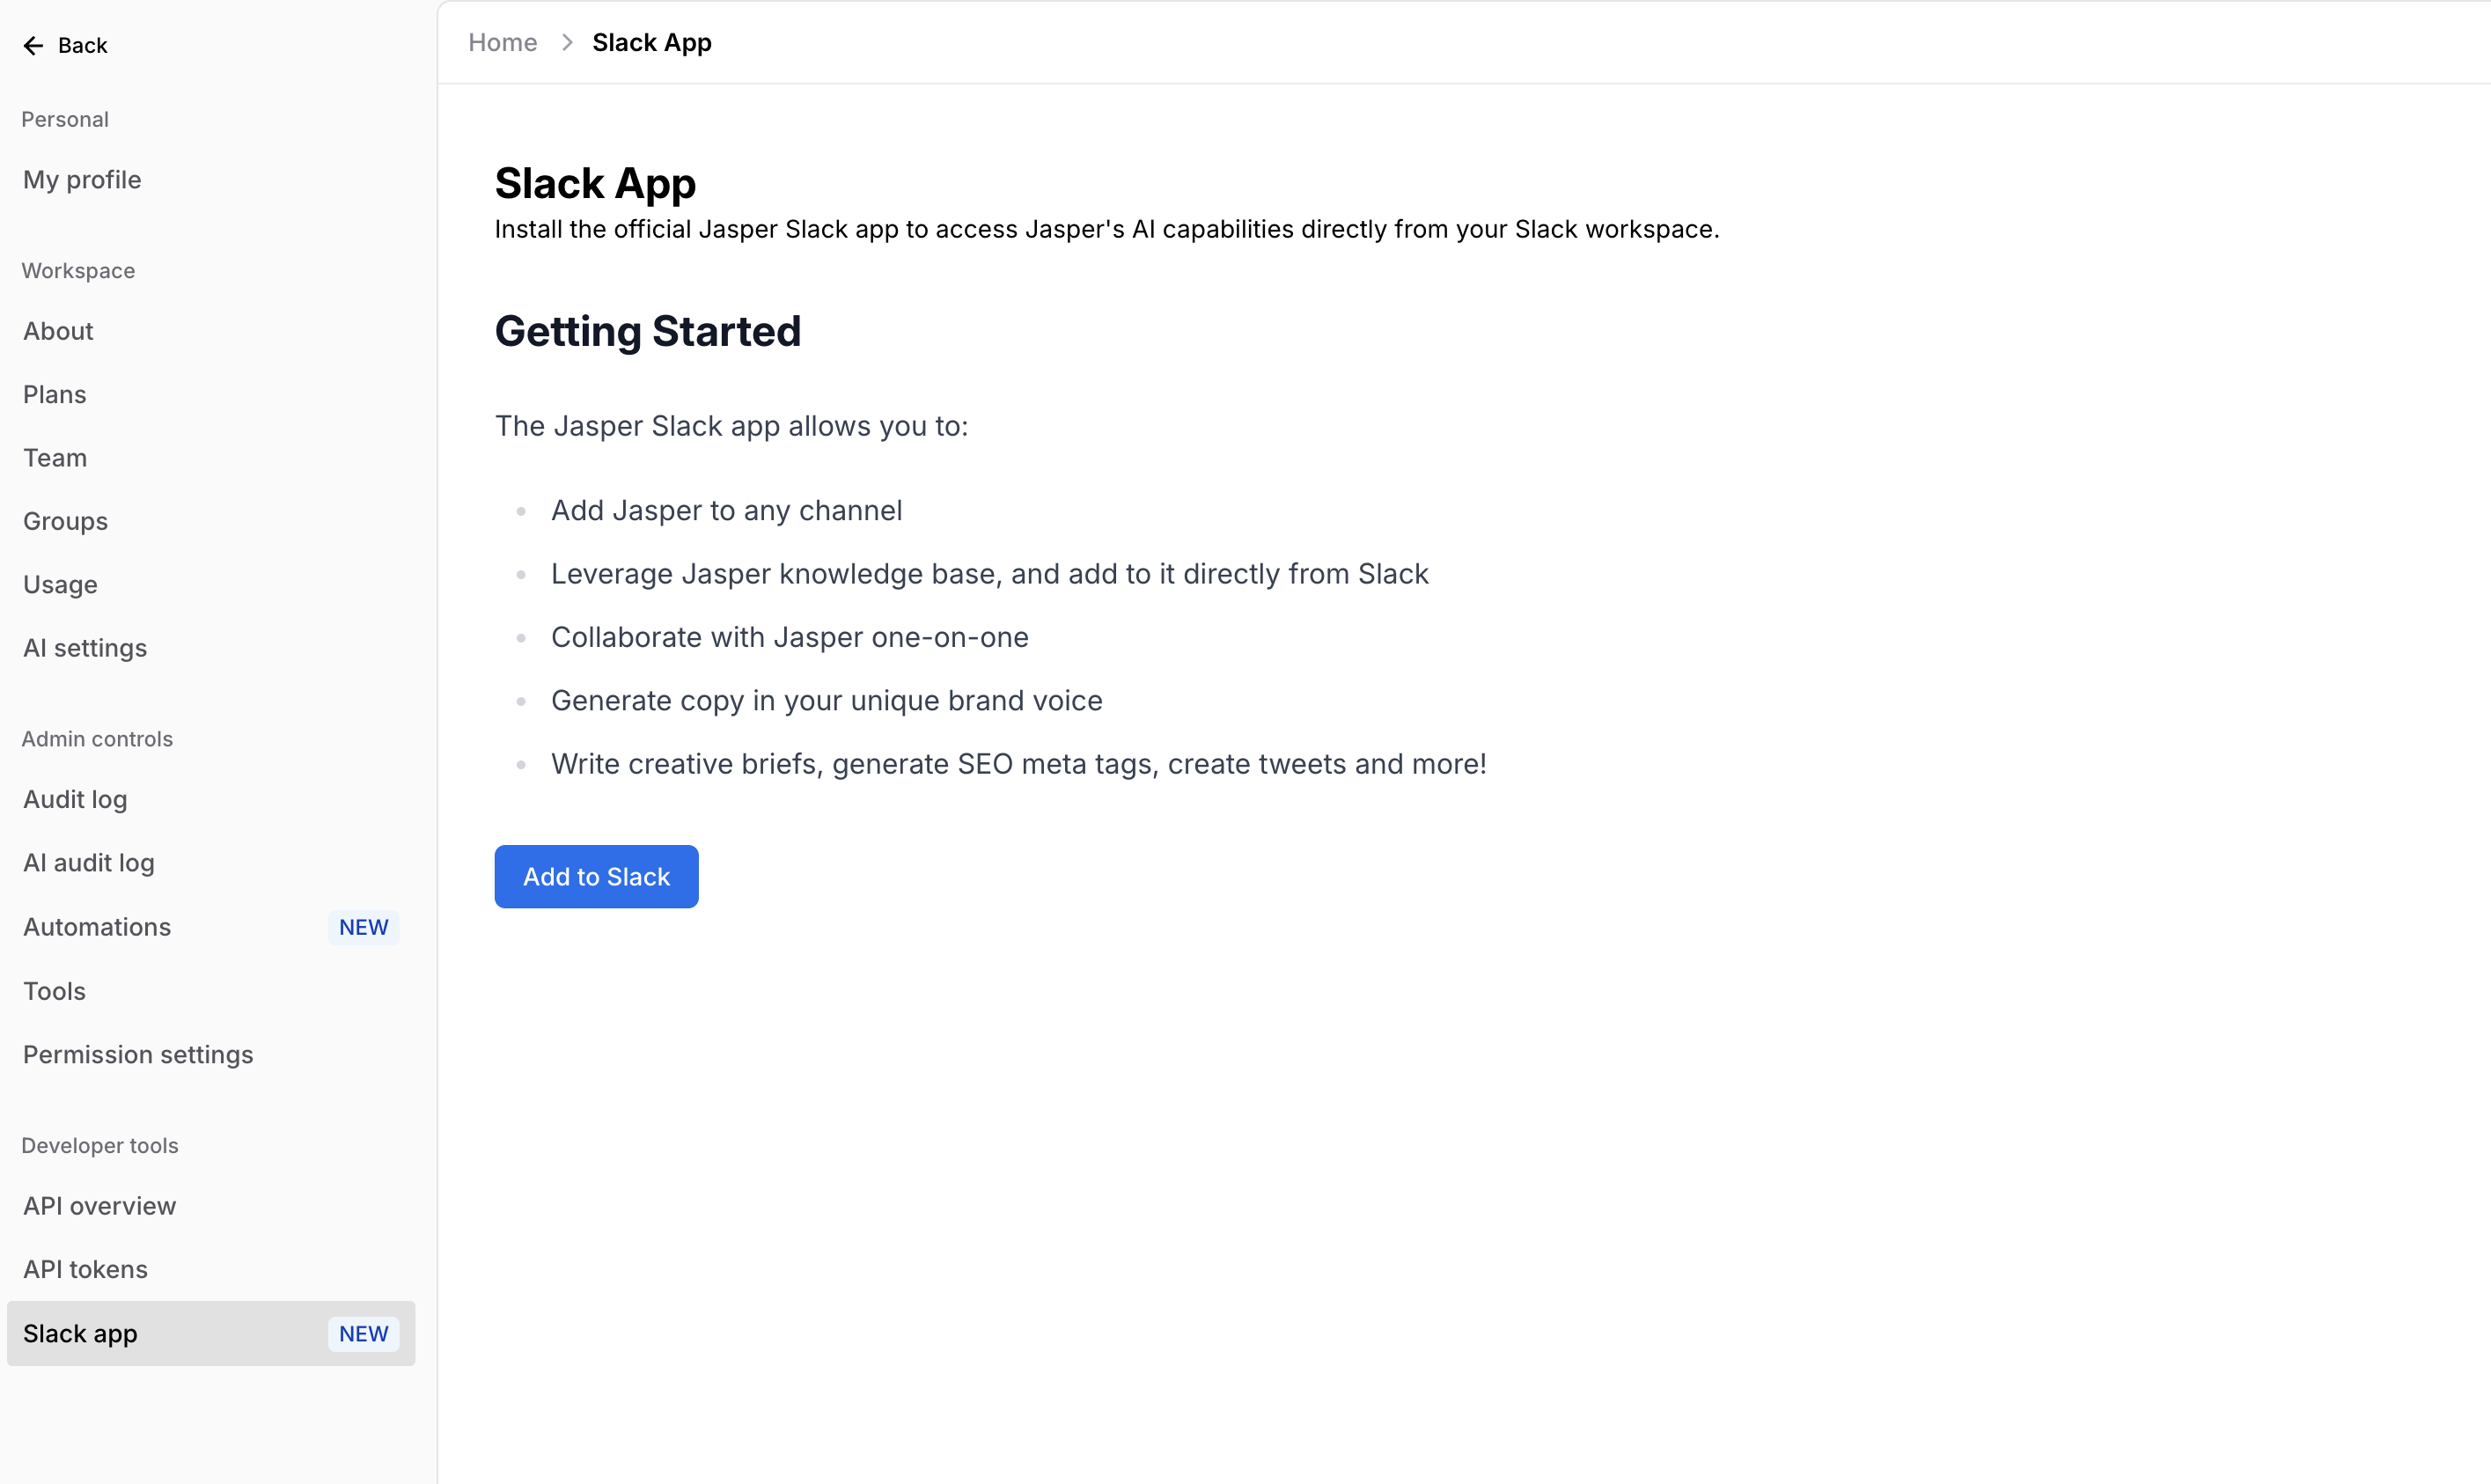Screen dimensions: 2491x1484
Task: Click the NEW badge beside Slack app
Action: click(363, 1334)
